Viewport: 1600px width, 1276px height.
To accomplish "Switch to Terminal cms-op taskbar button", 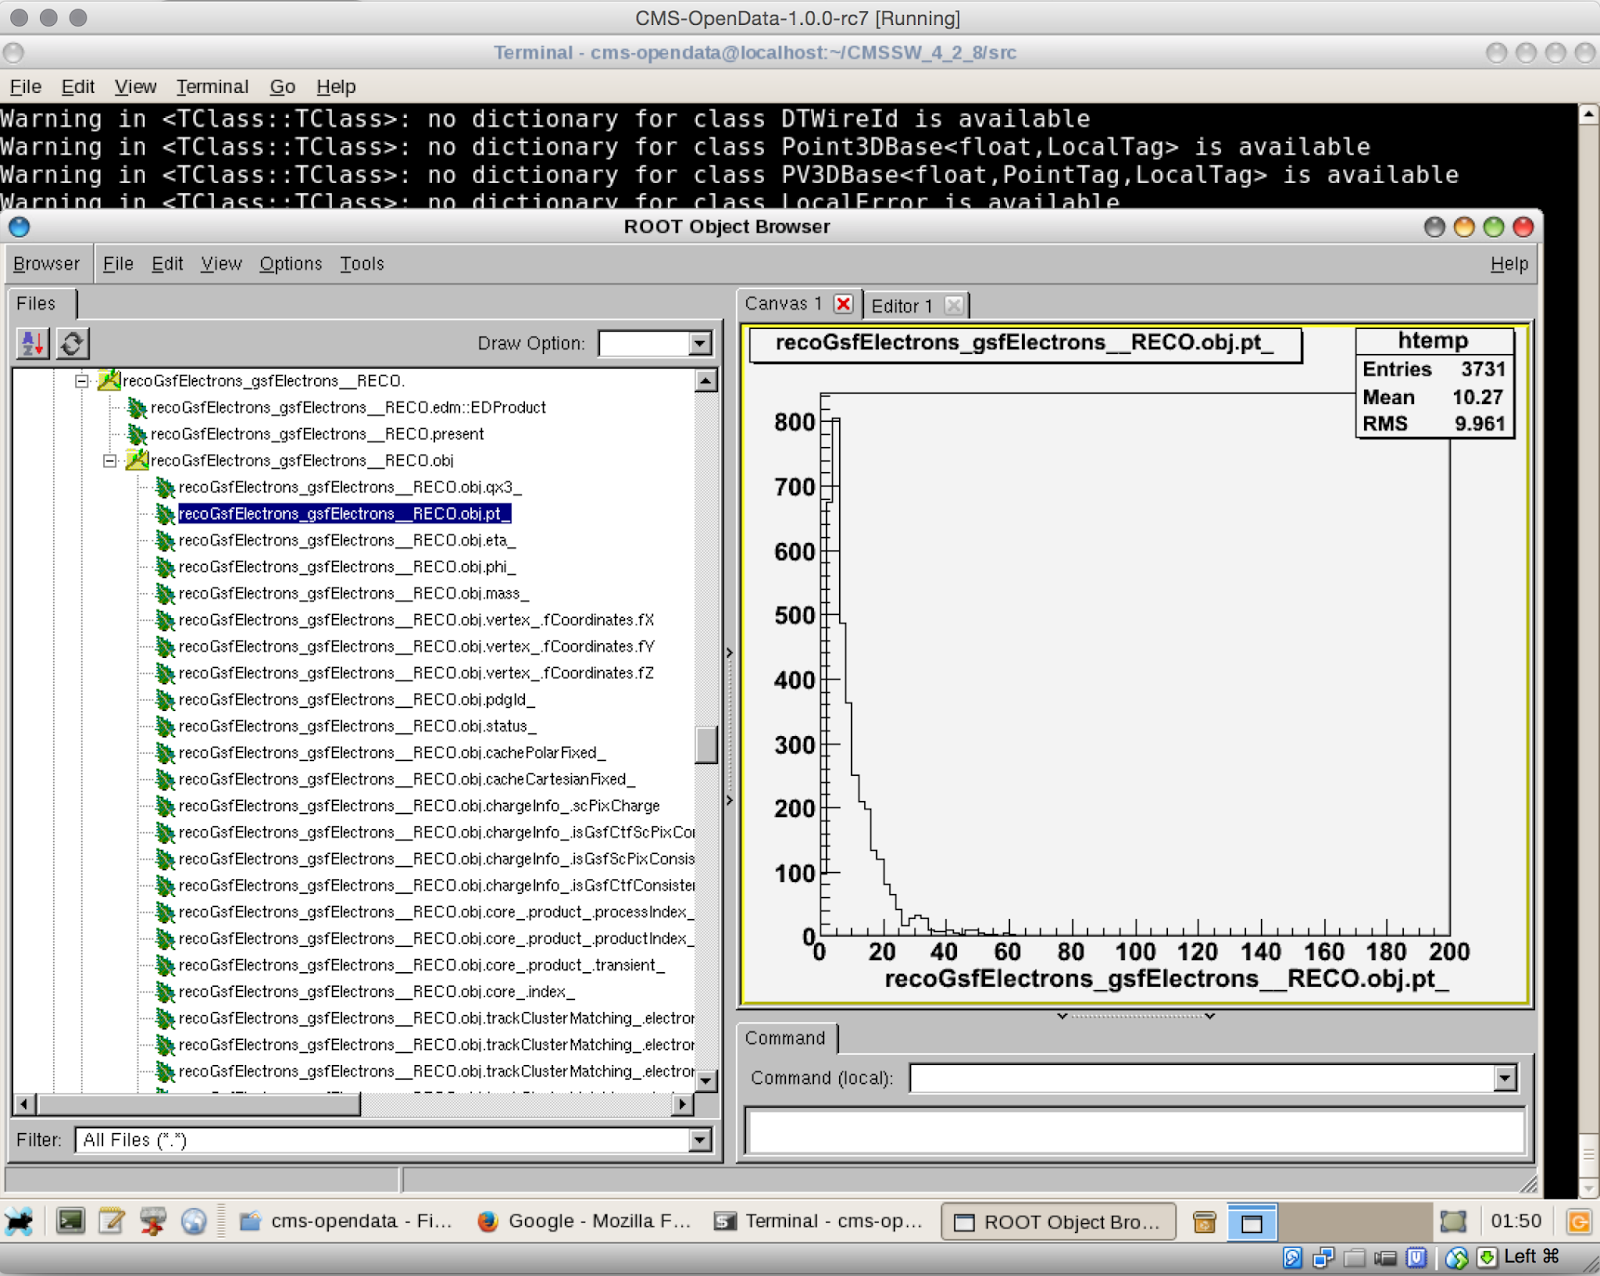I will tap(819, 1221).
